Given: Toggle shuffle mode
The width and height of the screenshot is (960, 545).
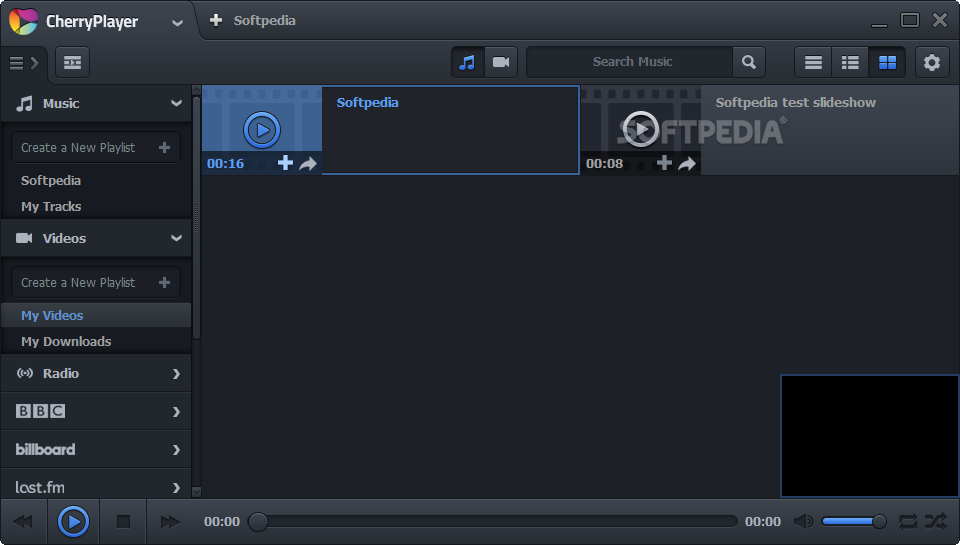Looking at the screenshot, I should 936,522.
